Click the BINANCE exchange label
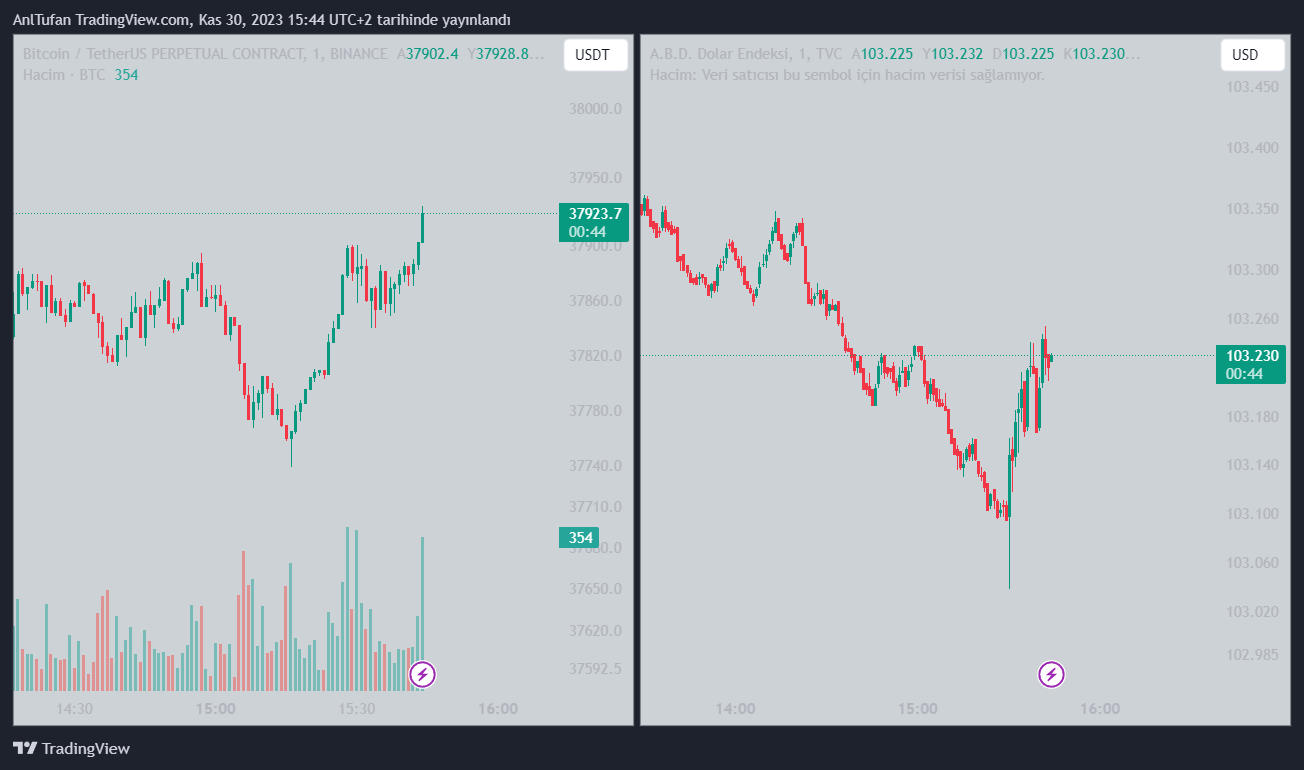This screenshot has height=770, width=1304. tap(360, 54)
